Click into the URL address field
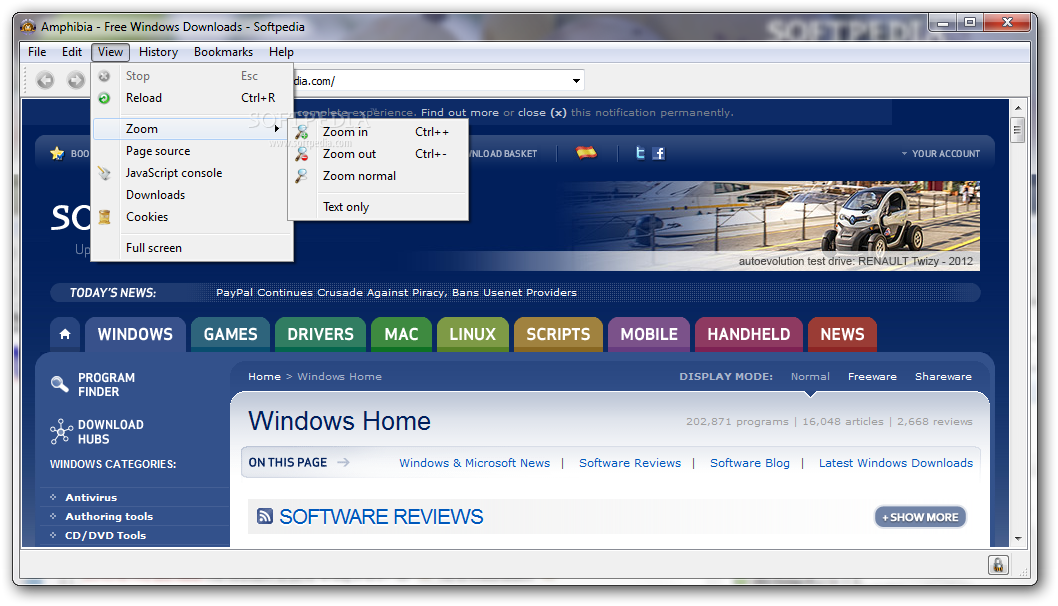 click(x=432, y=81)
